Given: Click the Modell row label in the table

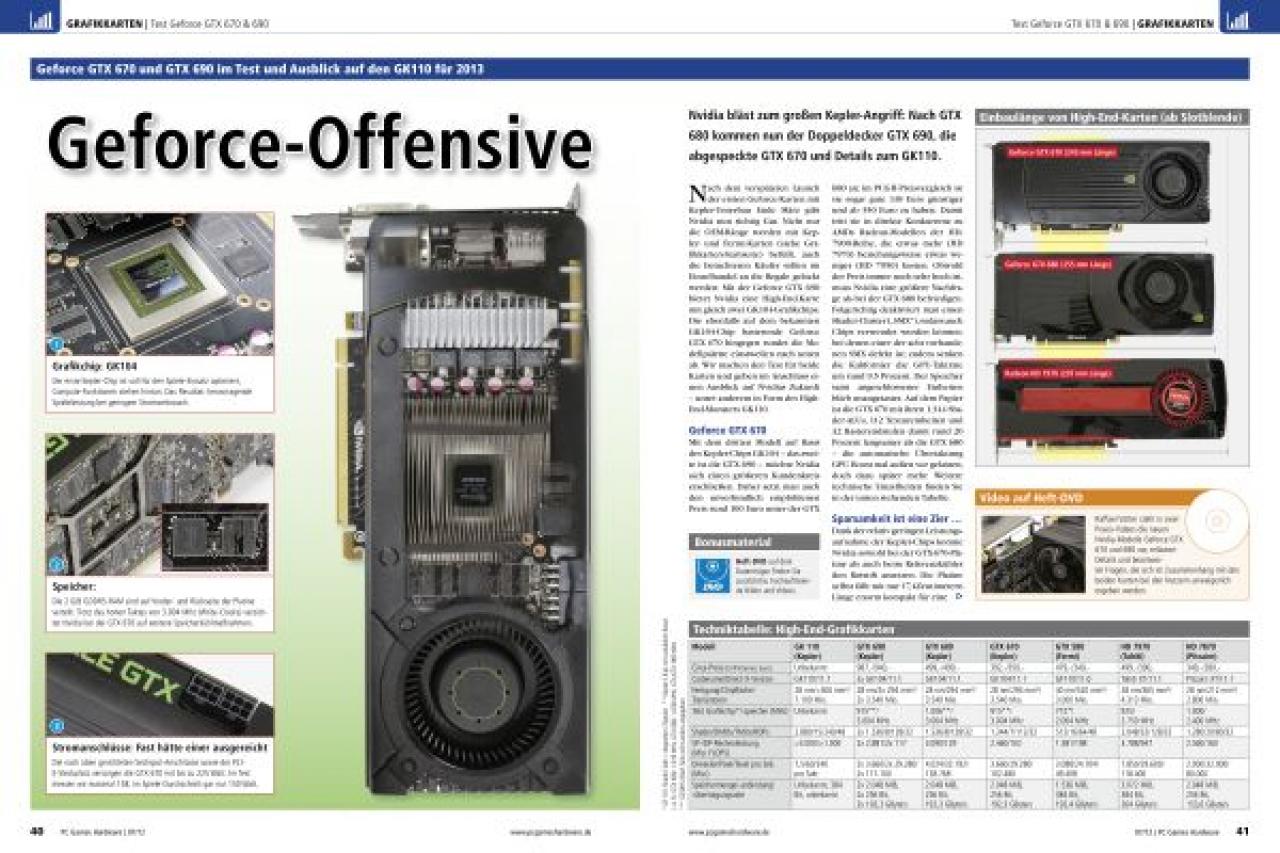Looking at the screenshot, I should (x=704, y=647).
